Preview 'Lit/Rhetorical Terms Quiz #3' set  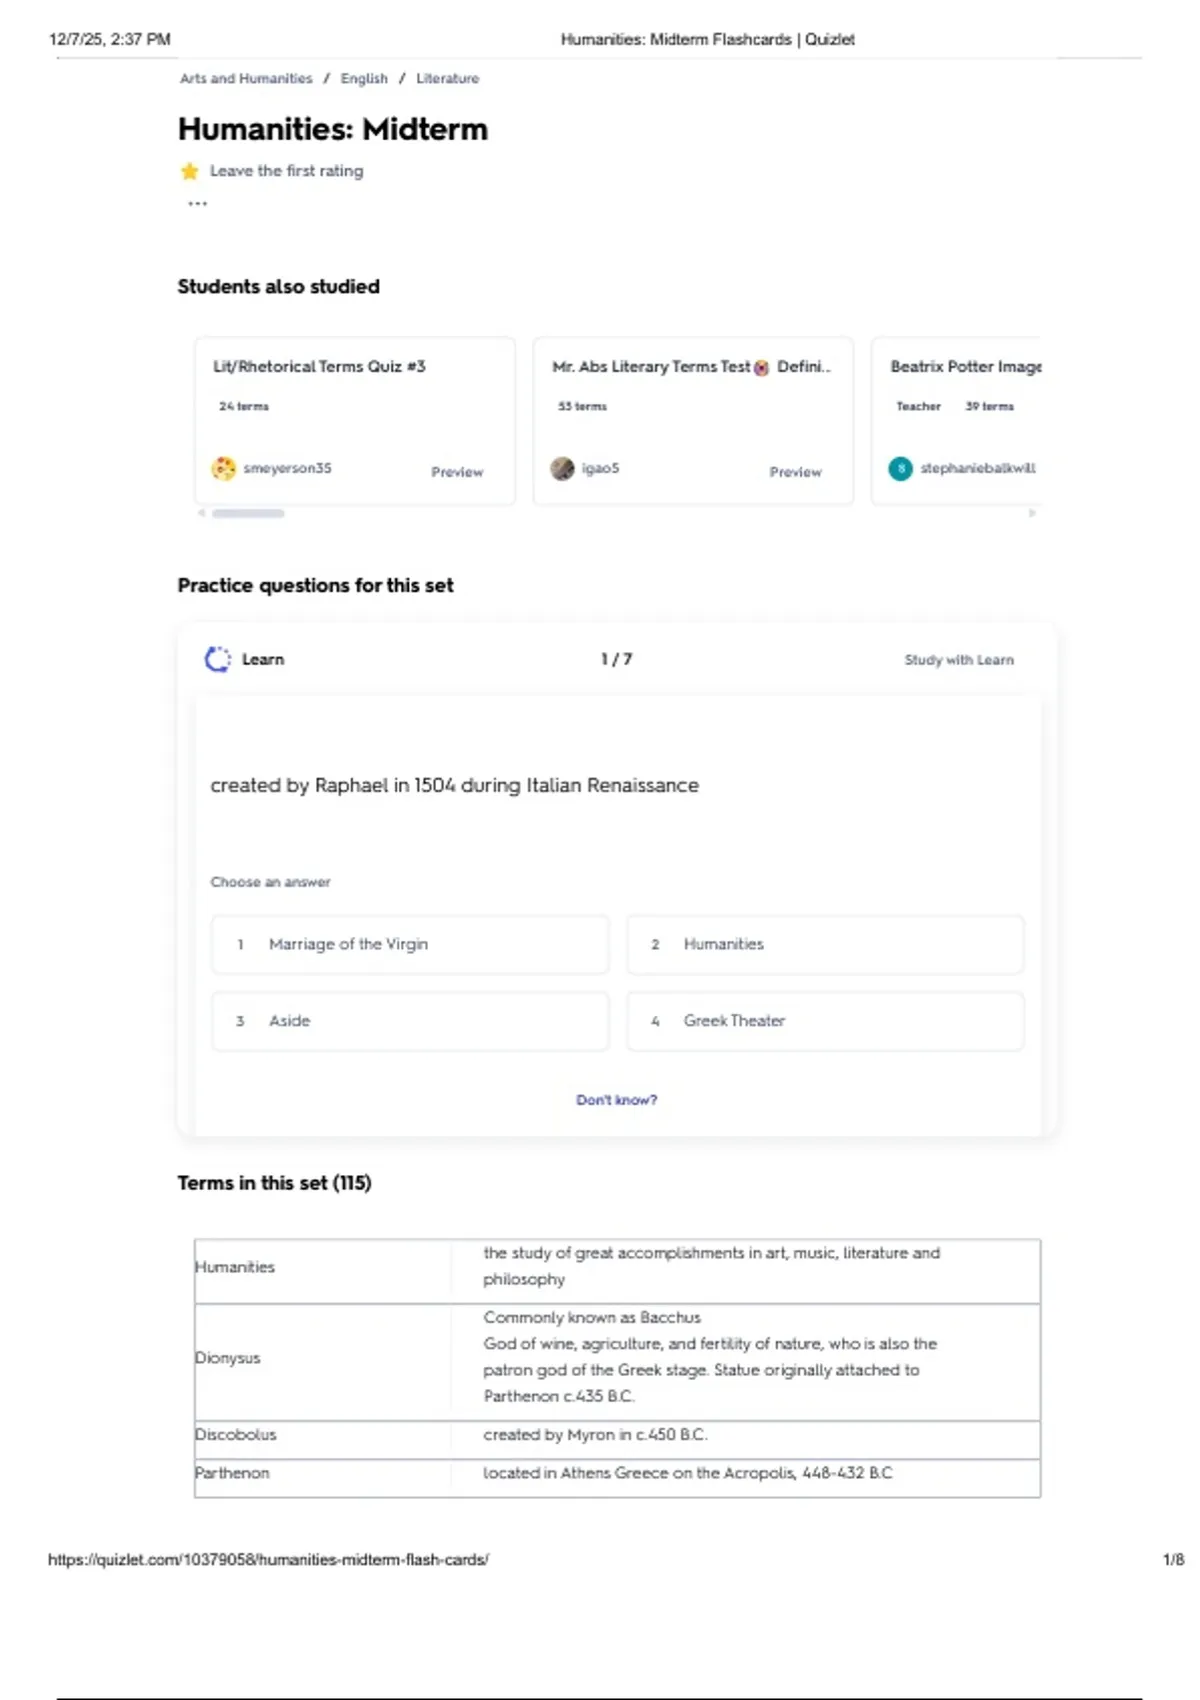tap(457, 472)
